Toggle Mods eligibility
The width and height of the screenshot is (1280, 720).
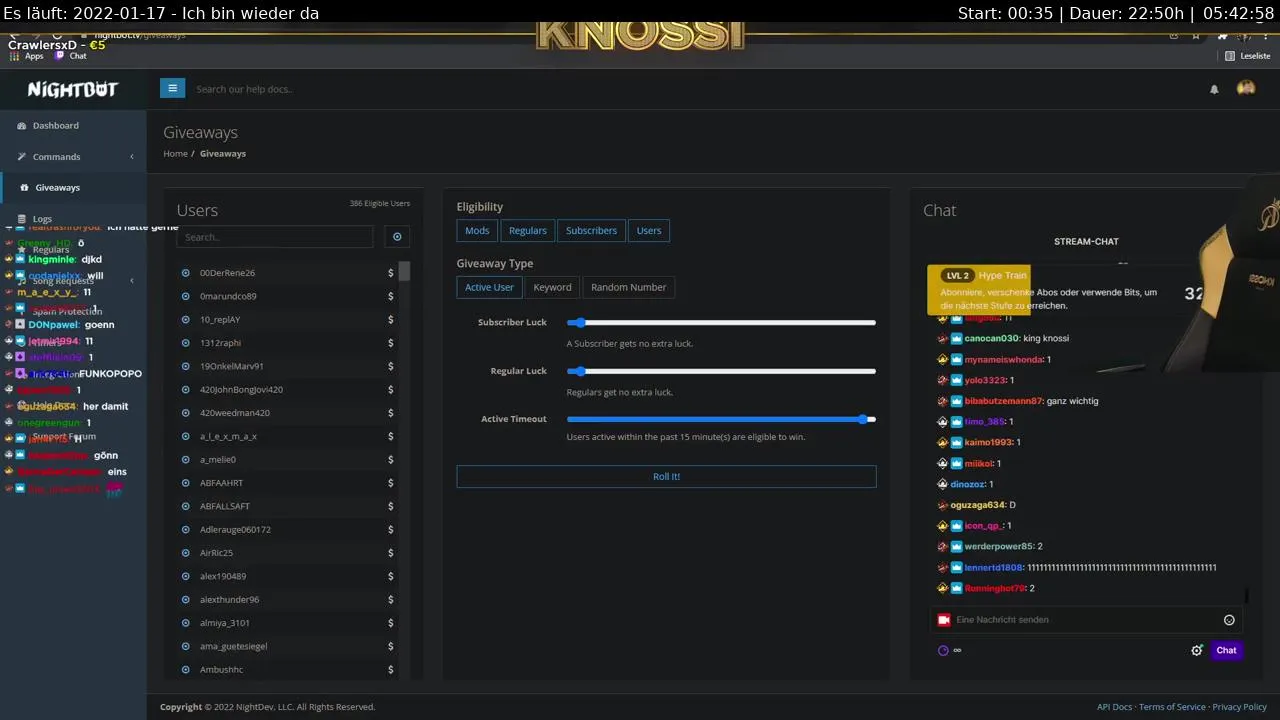tap(477, 230)
